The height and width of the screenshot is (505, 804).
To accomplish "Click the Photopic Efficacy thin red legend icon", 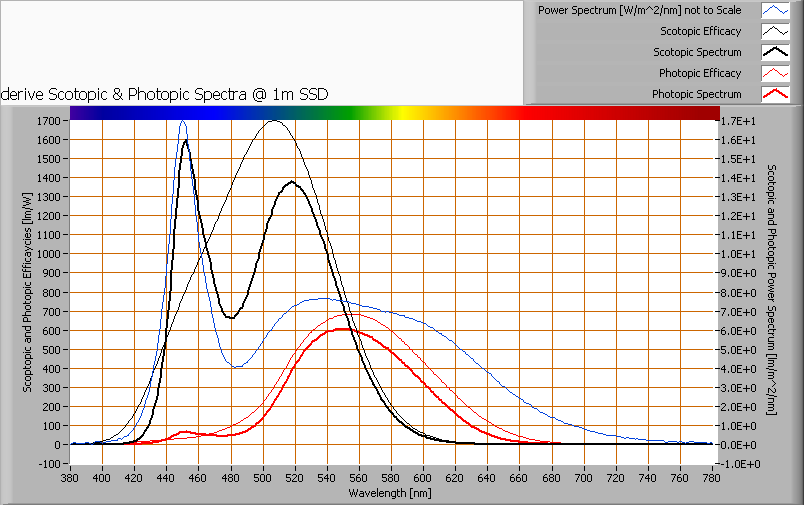I will 776,73.
